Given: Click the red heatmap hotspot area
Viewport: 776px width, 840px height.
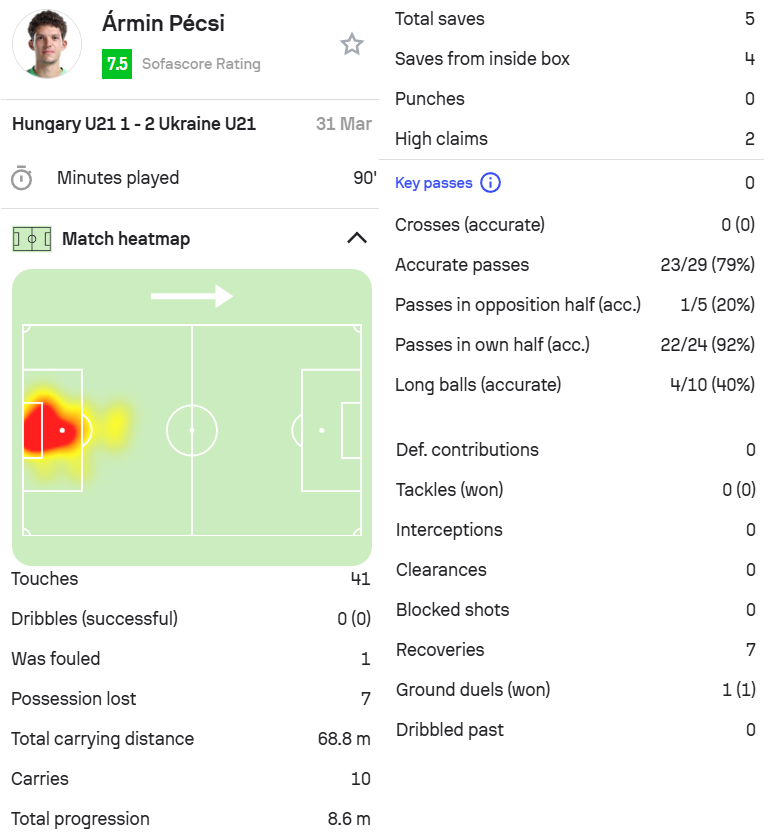Looking at the screenshot, I should pyautogui.click(x=45, y=430).
